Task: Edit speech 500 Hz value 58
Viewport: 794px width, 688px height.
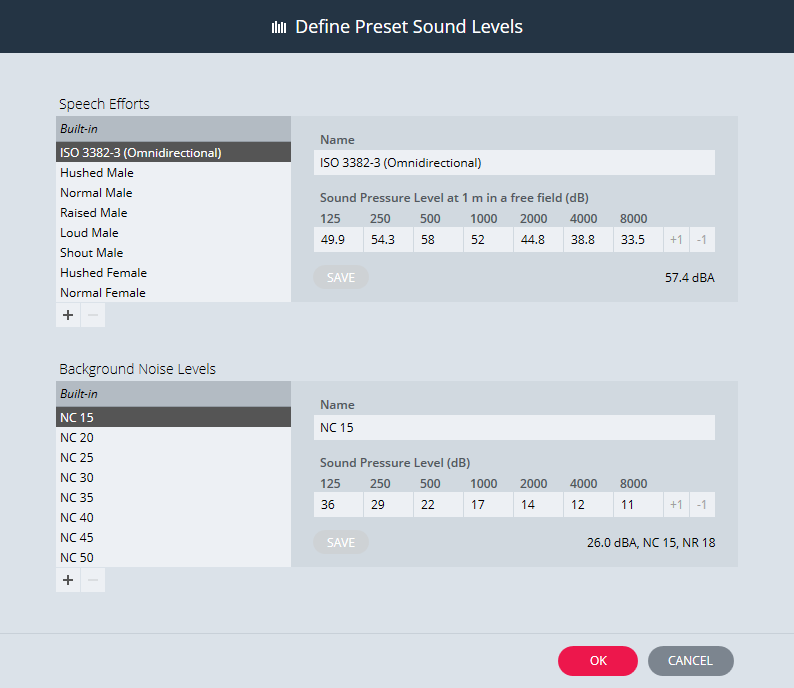Action: coord(439,239)
